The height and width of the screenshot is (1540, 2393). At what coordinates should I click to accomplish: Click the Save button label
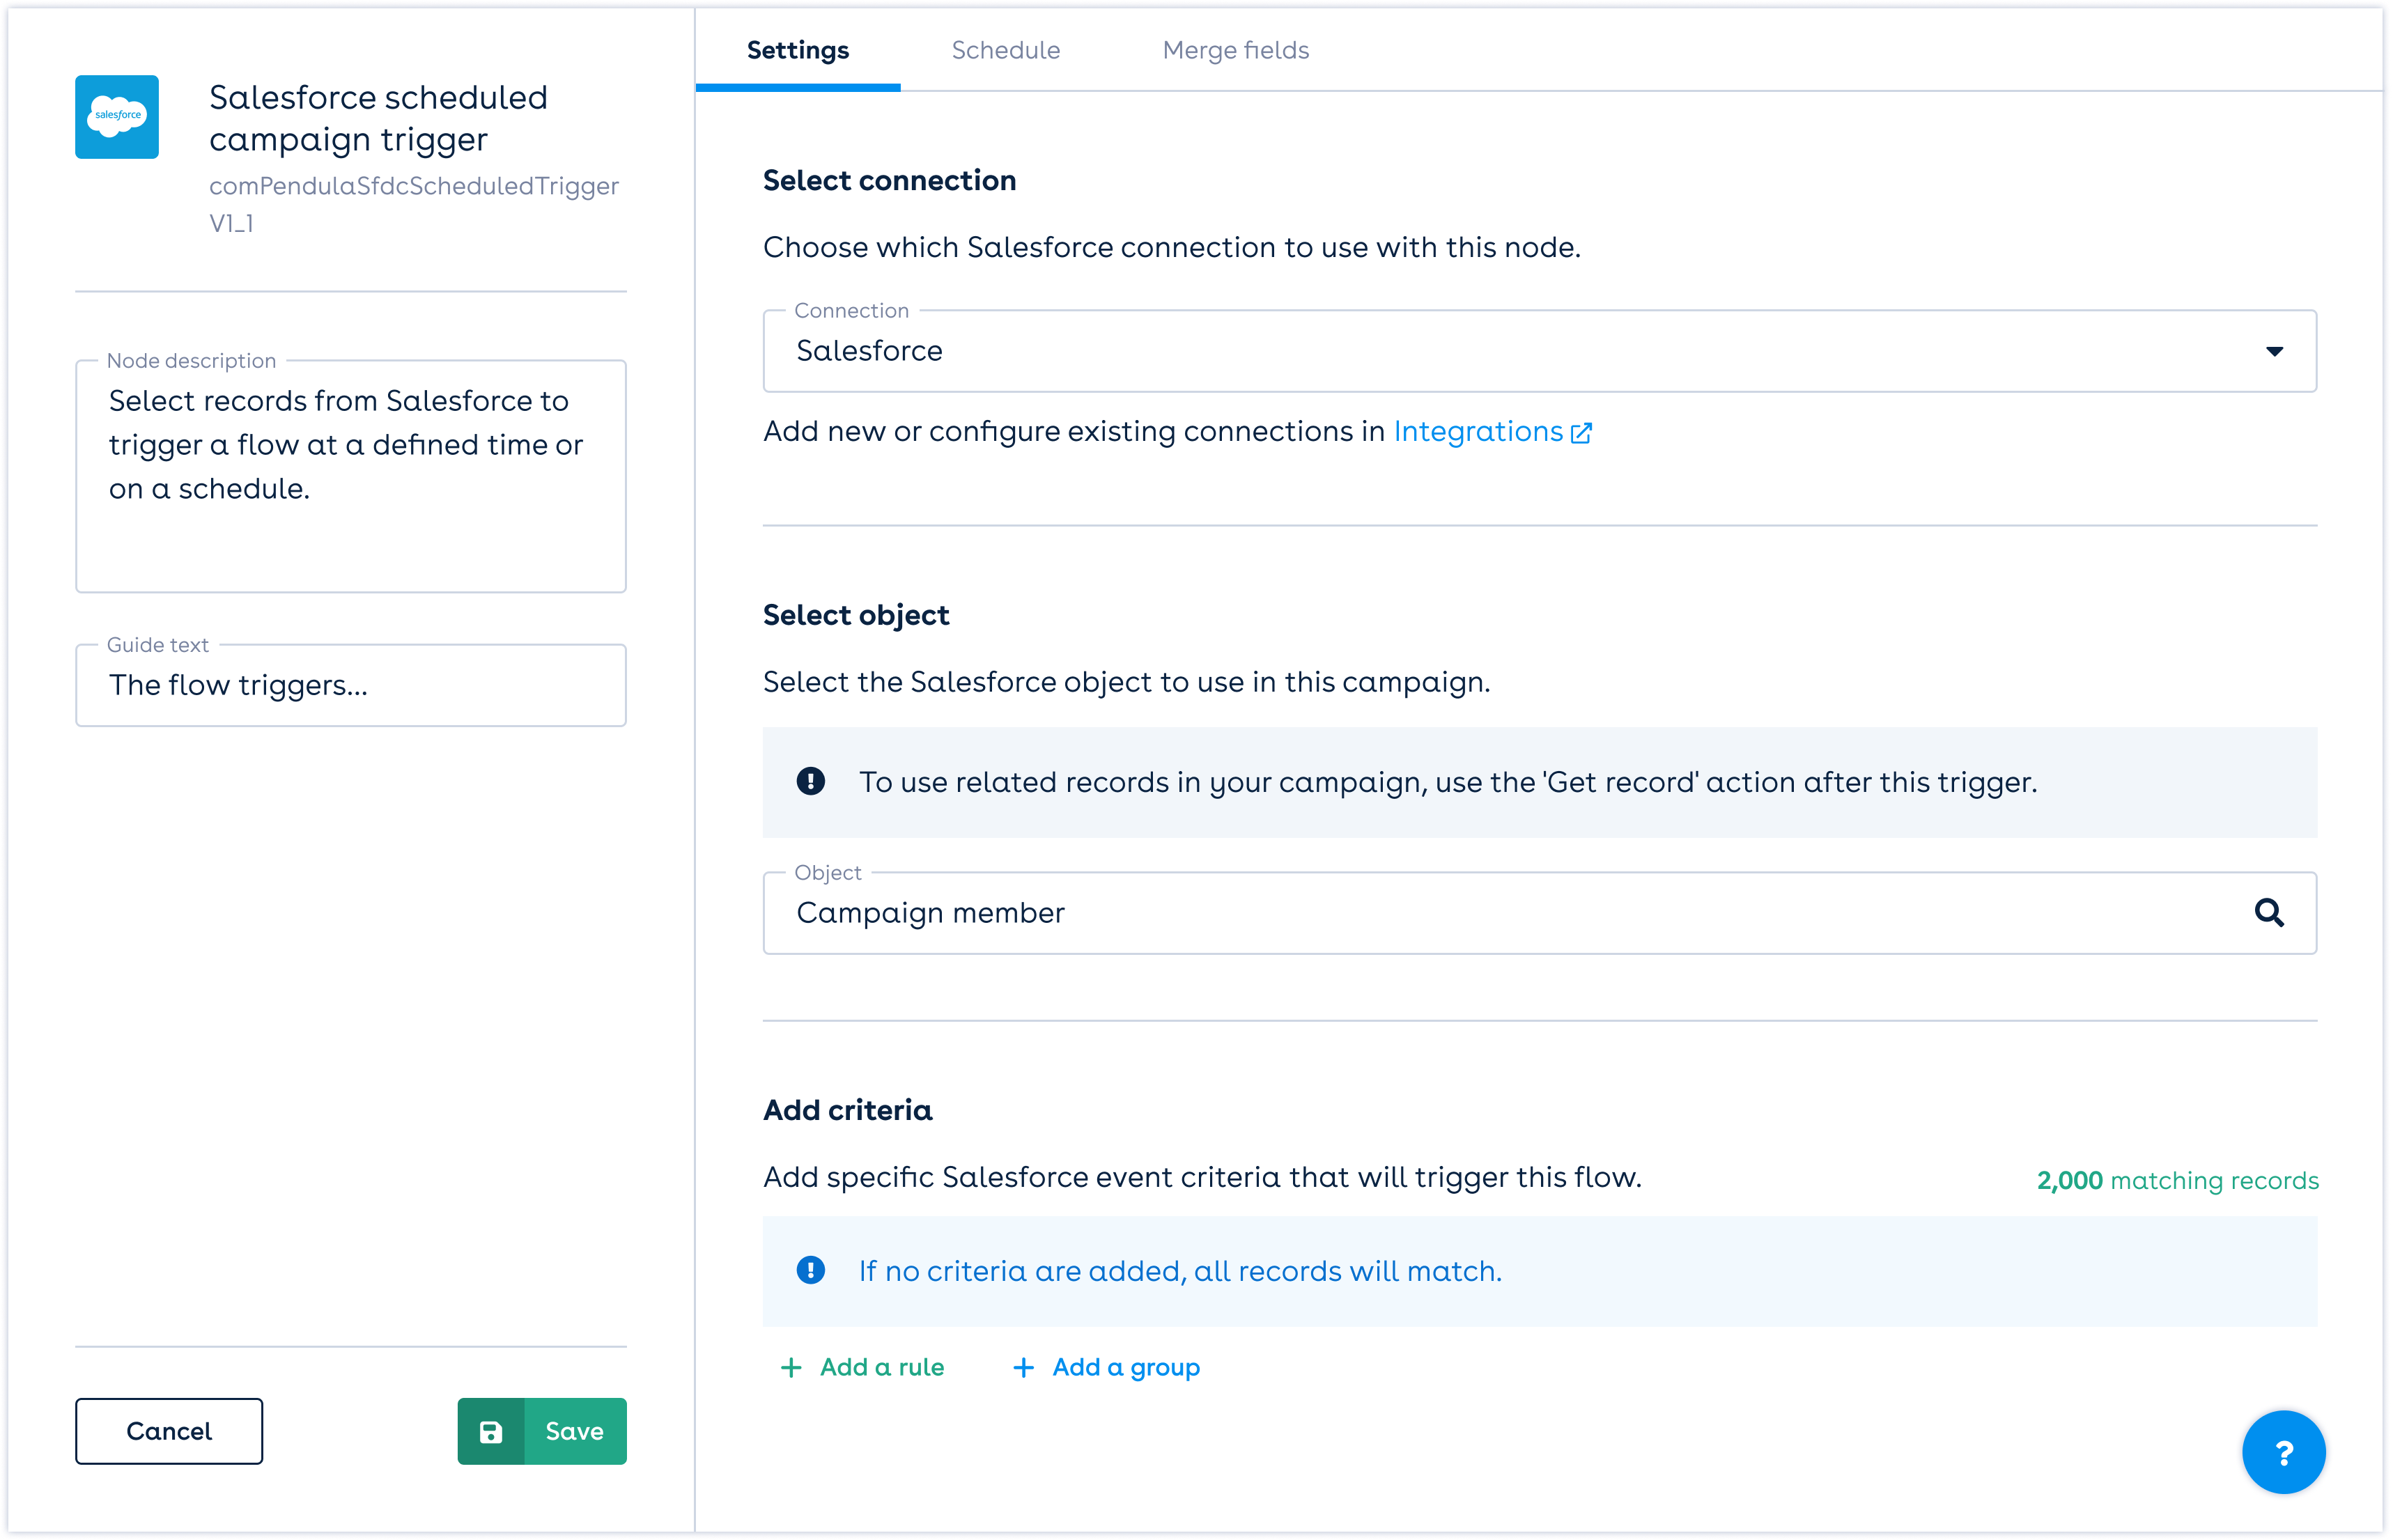pyautogui.click(x=574, y=1432)
